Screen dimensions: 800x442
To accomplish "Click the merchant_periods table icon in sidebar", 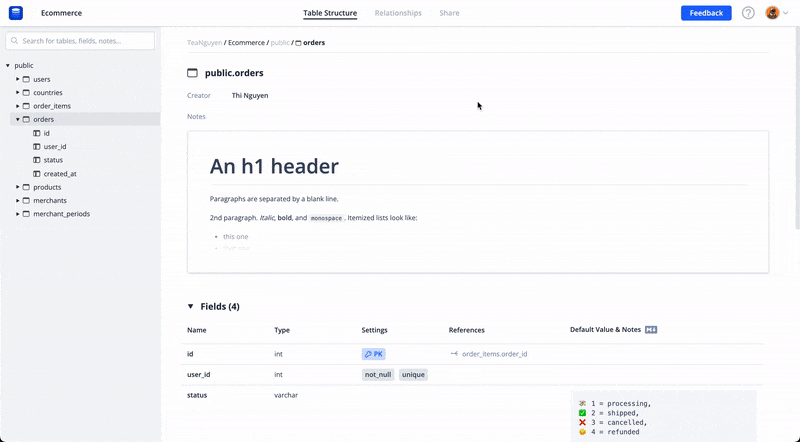I will pos(26,213).
